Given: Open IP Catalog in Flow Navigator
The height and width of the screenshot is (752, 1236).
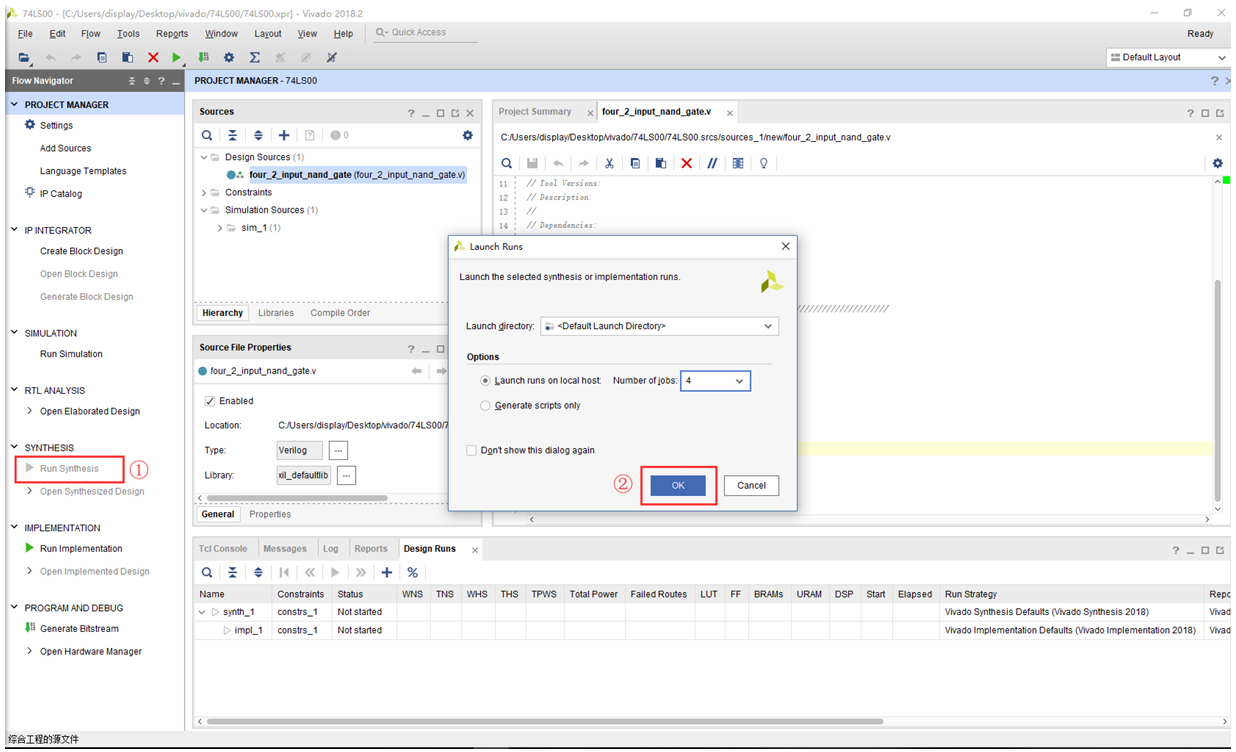Looking at the screenshot, I should 61,194.
